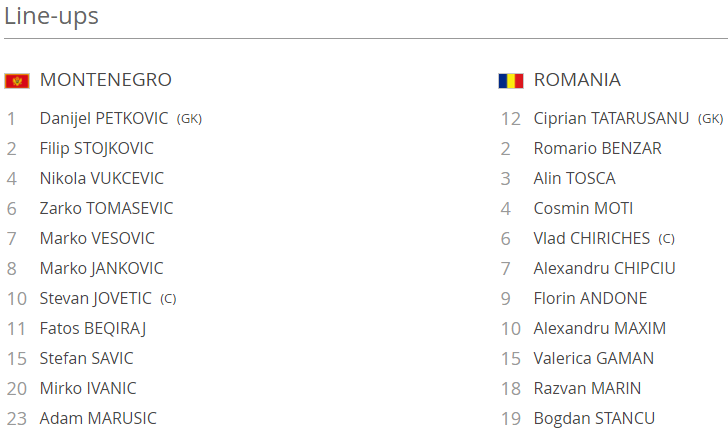Select Cosmin MOTI in lineup

583,208
